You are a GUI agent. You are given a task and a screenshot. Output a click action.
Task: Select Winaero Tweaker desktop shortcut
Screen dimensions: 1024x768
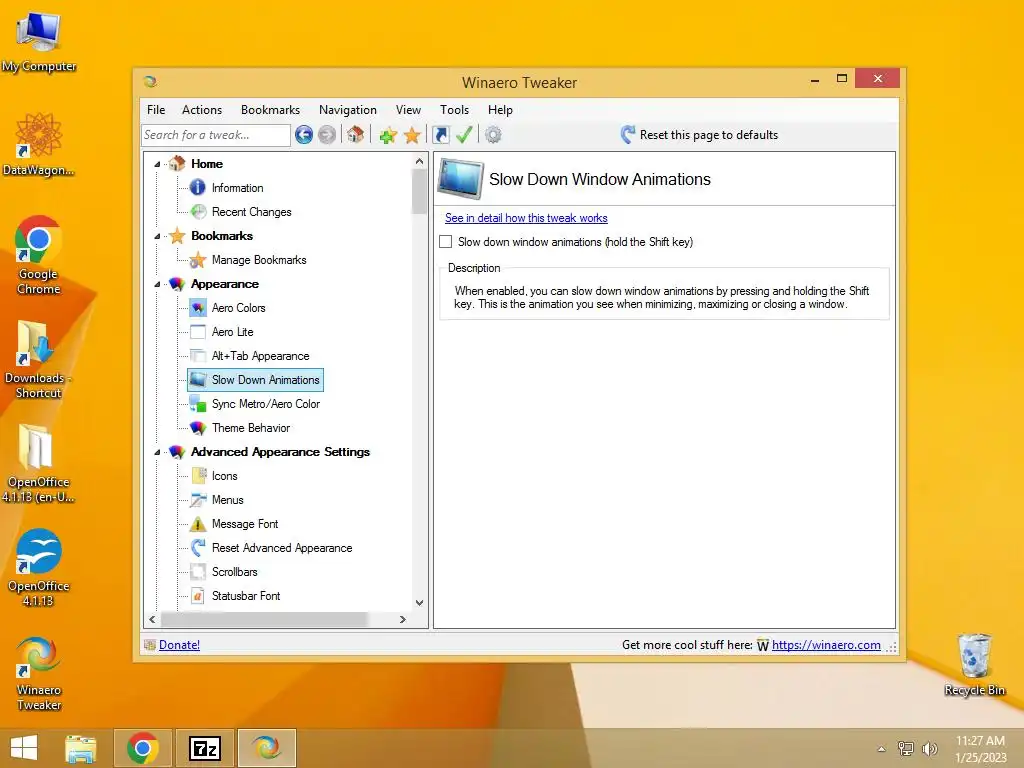[x=39, y=673]
